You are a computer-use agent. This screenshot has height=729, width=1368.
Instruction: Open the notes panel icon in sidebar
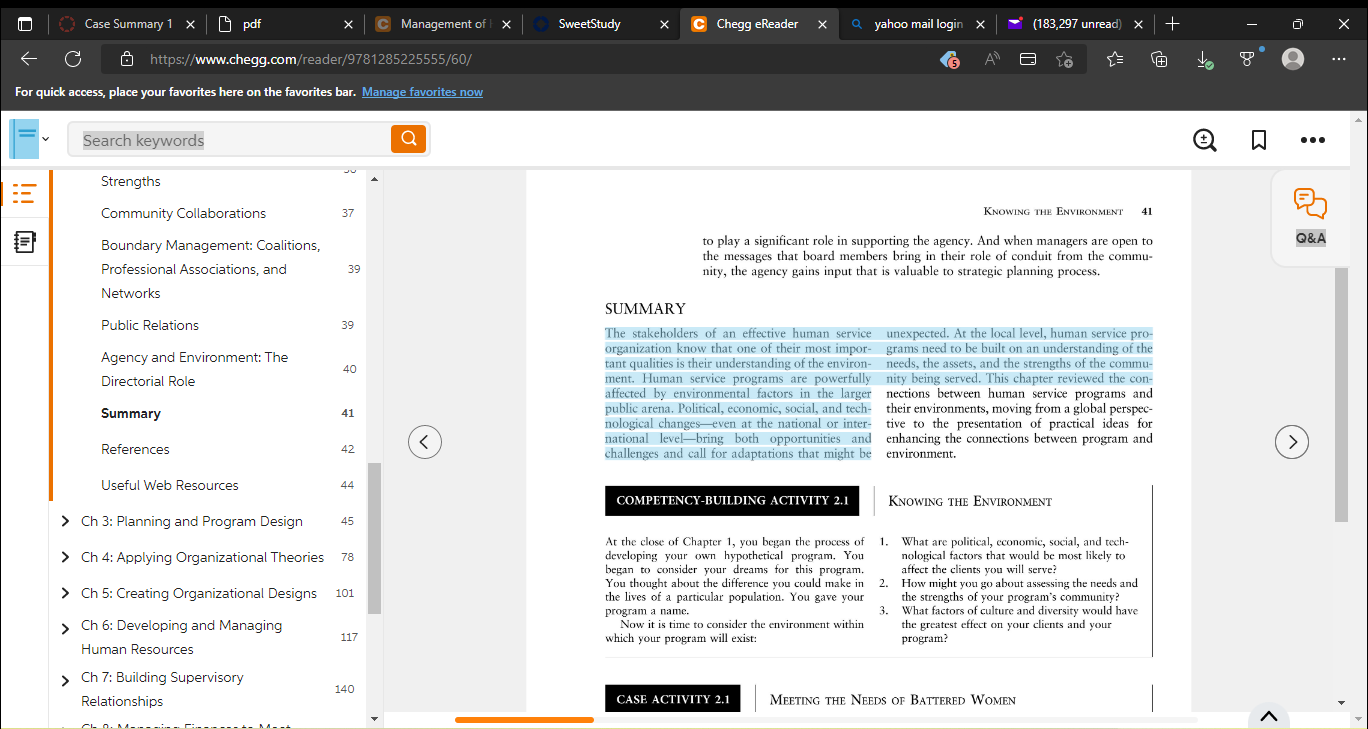pos(24,241)
